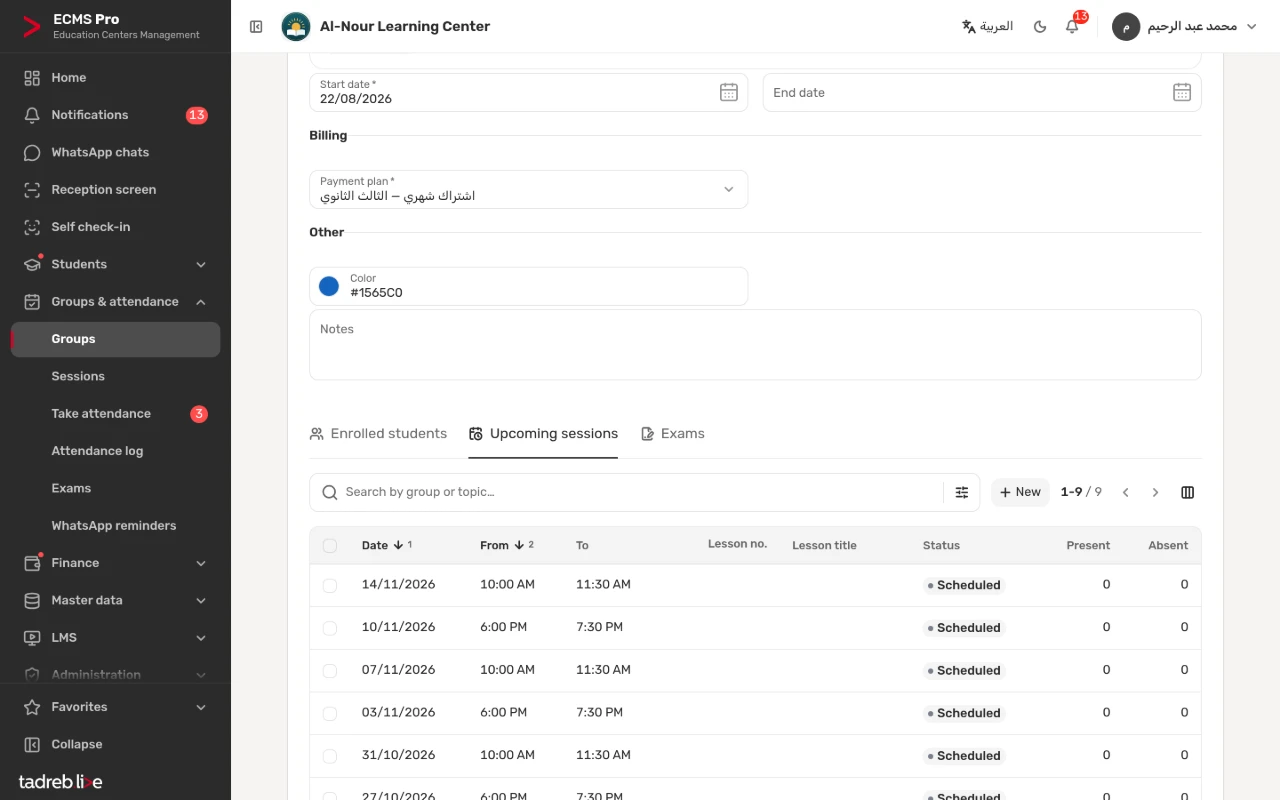Click the Collapse sidebar icon at bottom
The image size is (1280, 800).
coord(32,744)
